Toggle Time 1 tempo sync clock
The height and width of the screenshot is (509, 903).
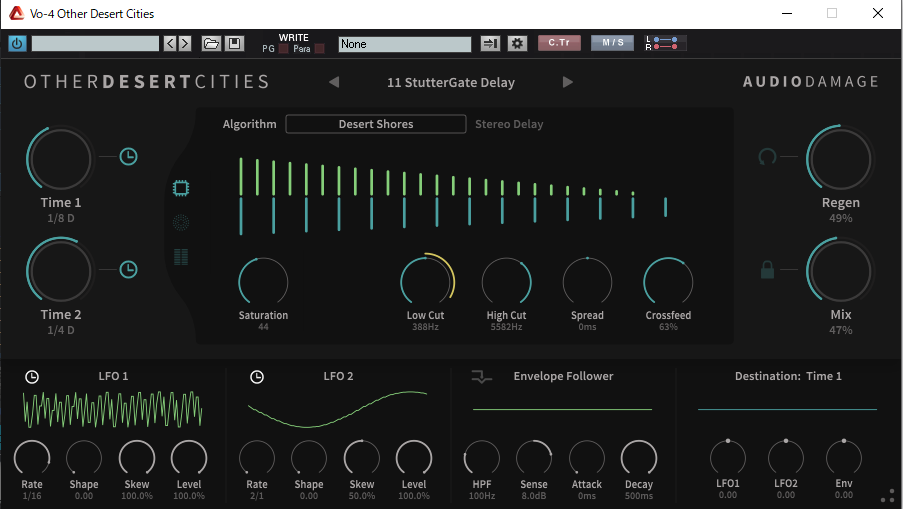coord(128,157)
